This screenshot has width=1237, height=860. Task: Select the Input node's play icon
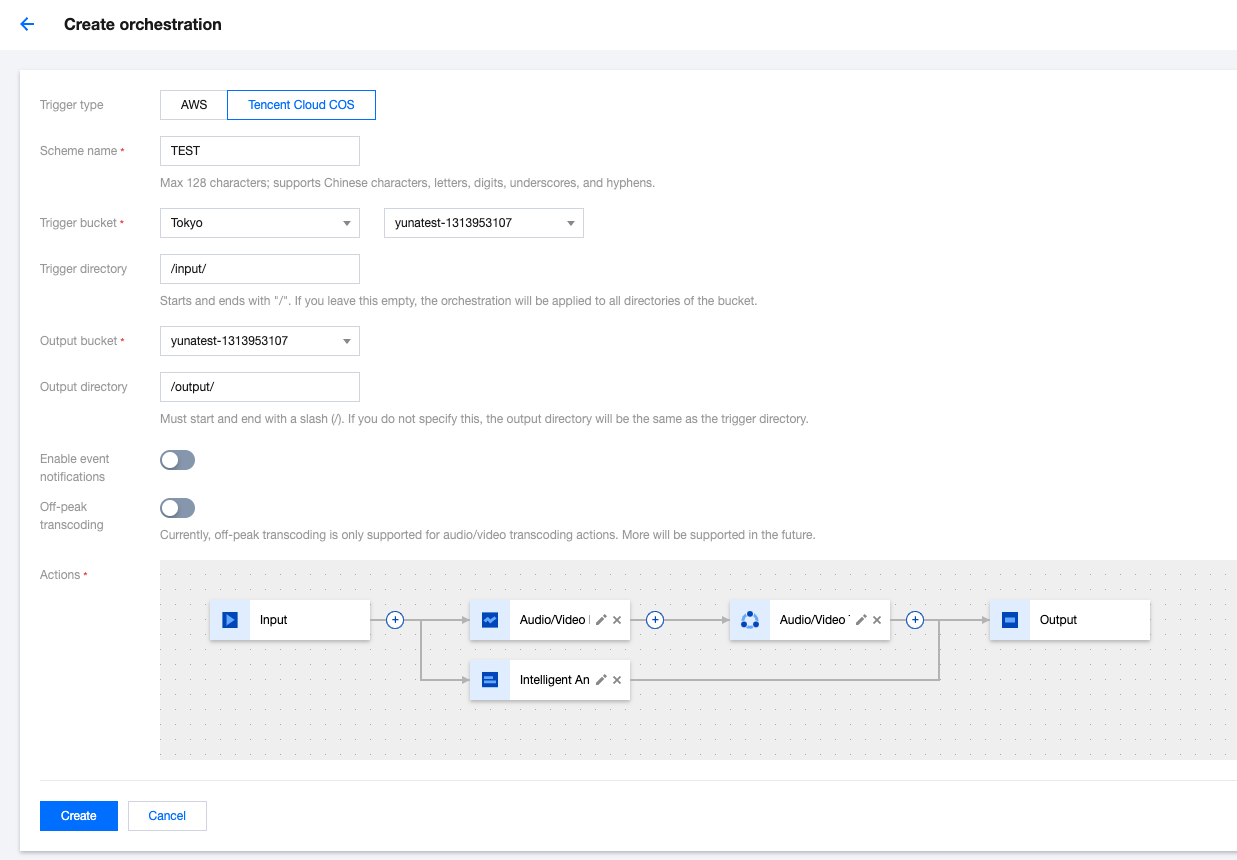point(230,620)
